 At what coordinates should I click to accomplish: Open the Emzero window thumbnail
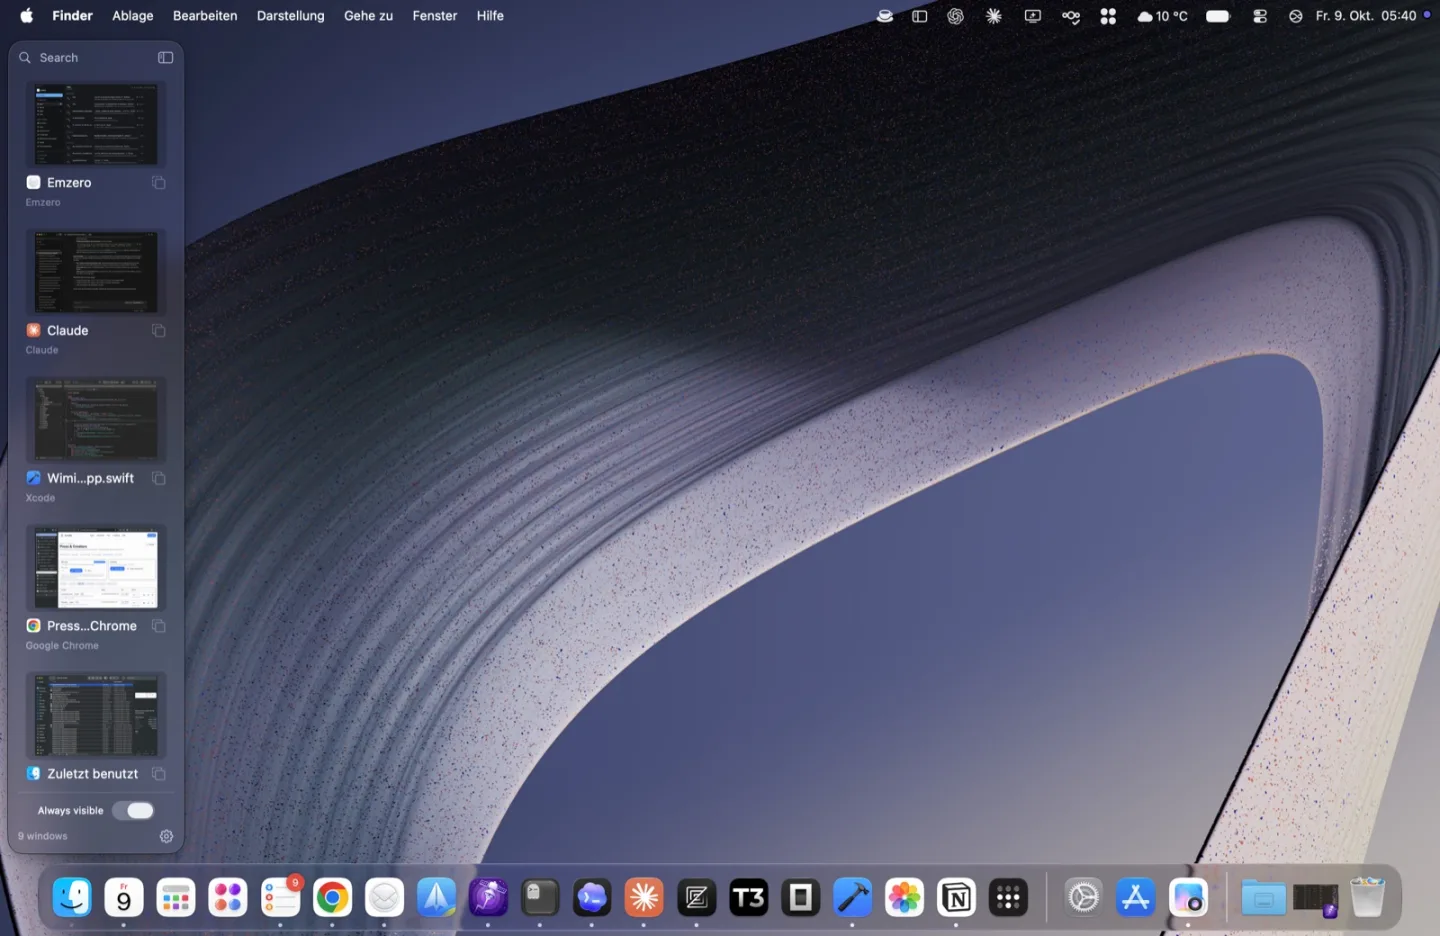(96, 124)
